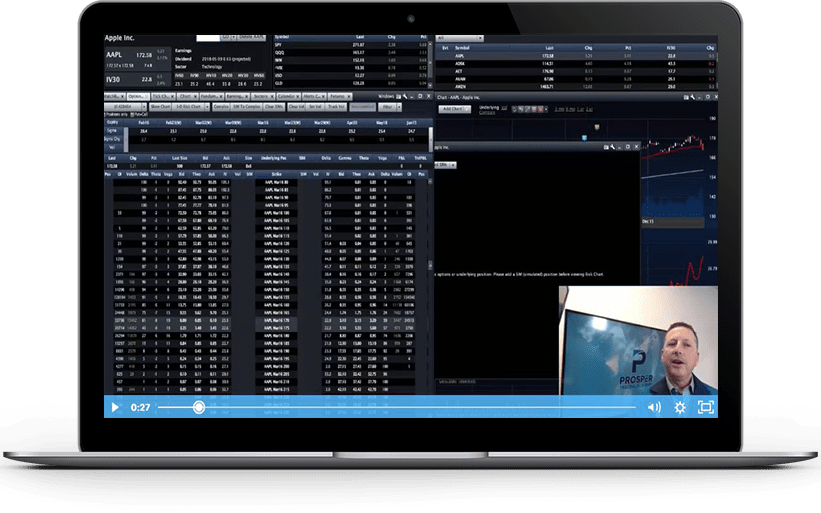Enter fullscreen video mode
Image resolution: width=821 pixels, height=513 pixels.
click(705, 407)
